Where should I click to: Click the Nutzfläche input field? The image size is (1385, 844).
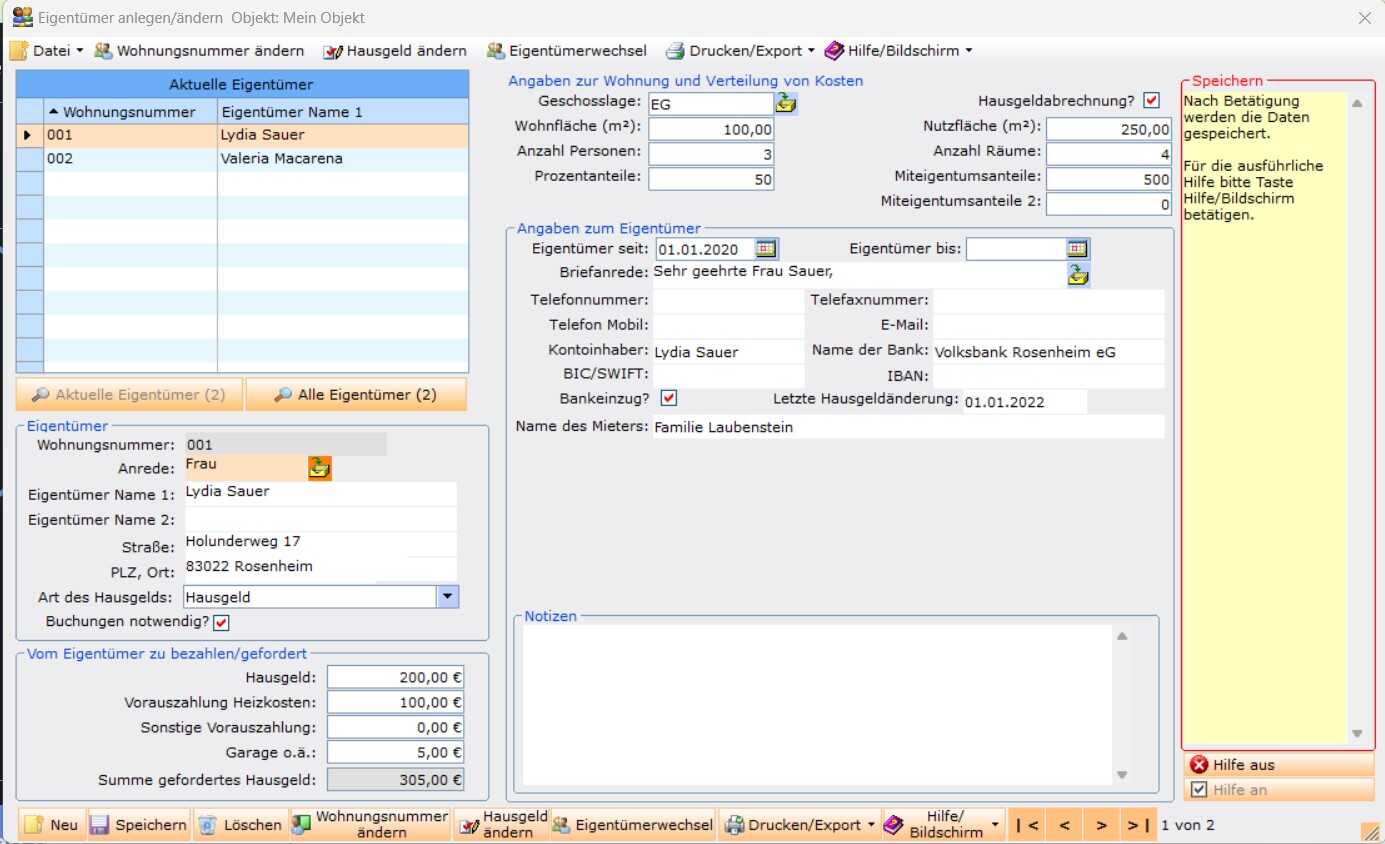[x=1109, y=129]
